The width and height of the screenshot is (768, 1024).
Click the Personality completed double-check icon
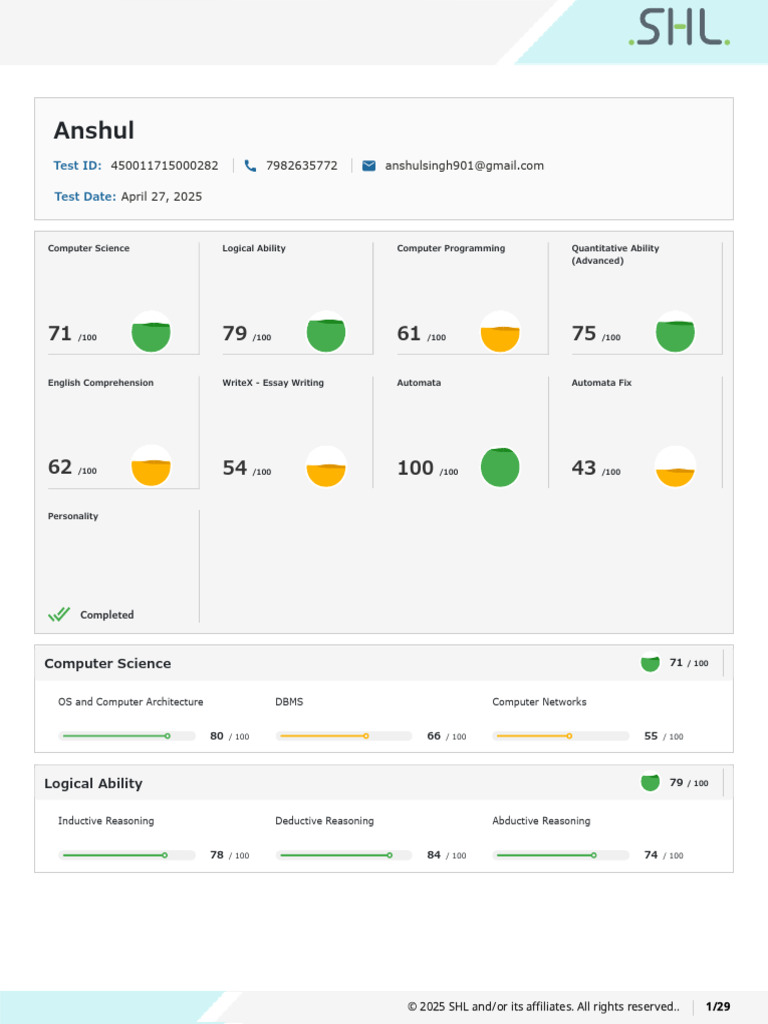59,615
